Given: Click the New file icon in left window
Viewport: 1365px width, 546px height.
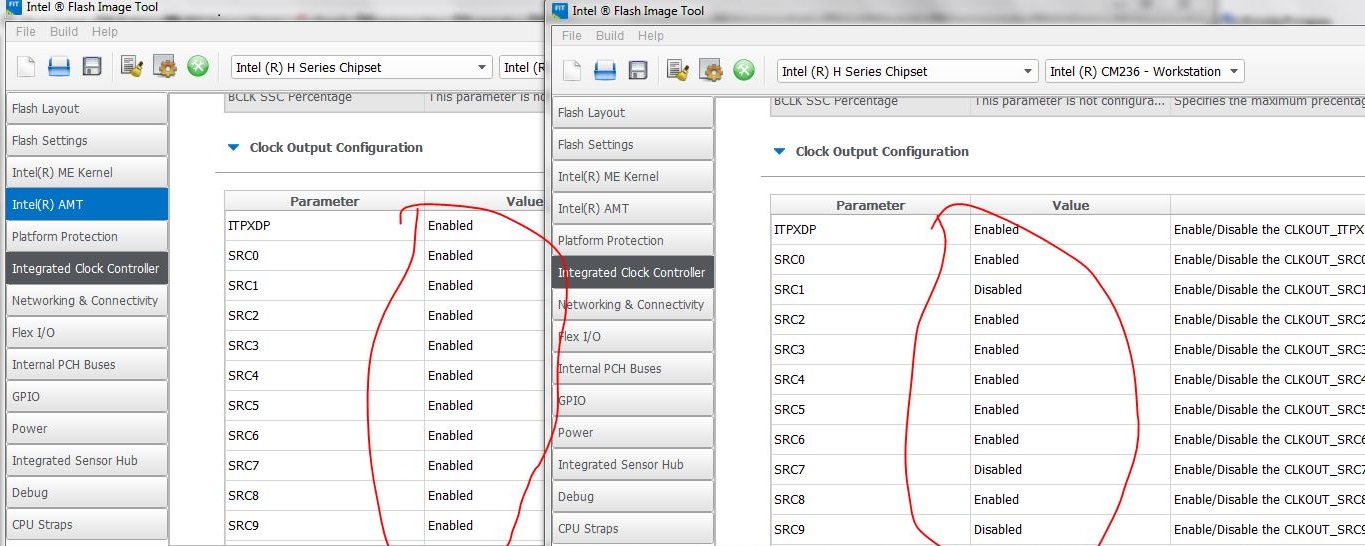Looking at the screenshot, I should click(x=26, y=67).
